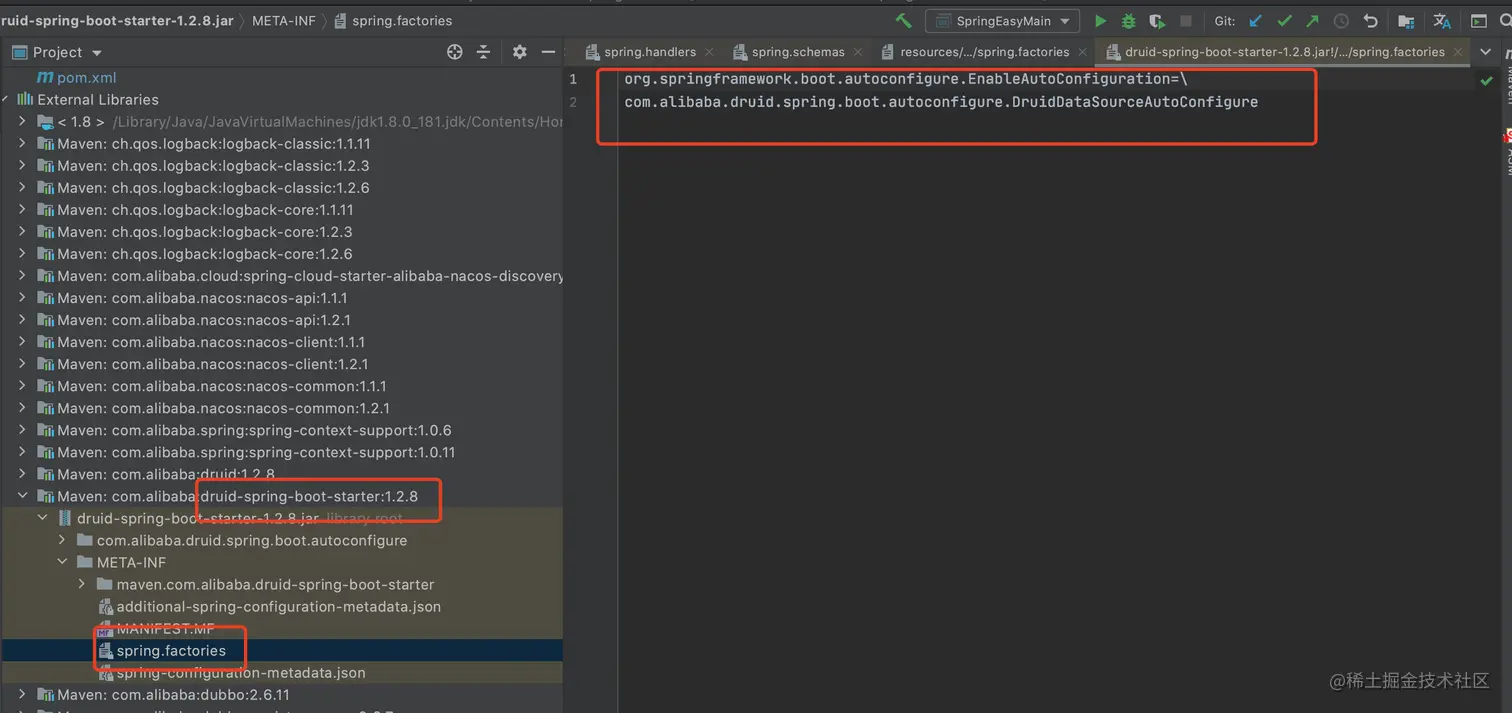This screenshot has height=713, width=1512.
Task: Select Maven: com.alibaba:dubbo:2.6.11 library
Action: 173,694
